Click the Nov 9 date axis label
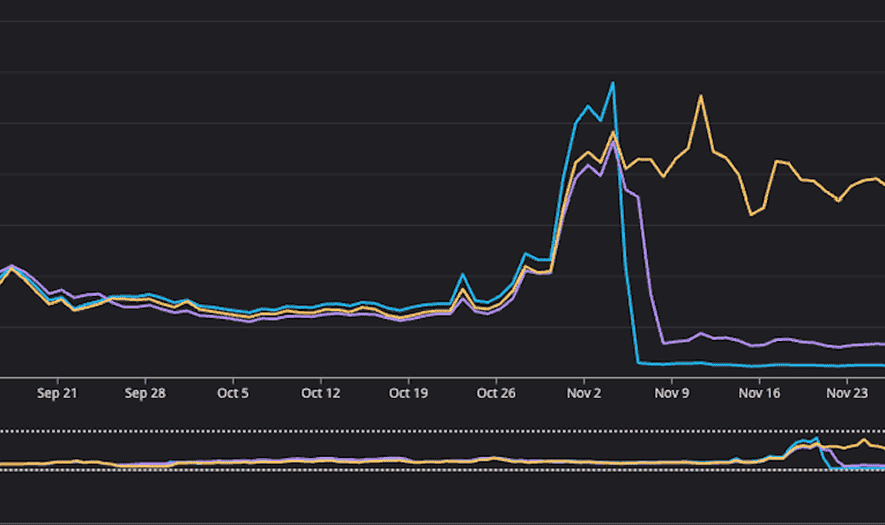 point(671,394)
